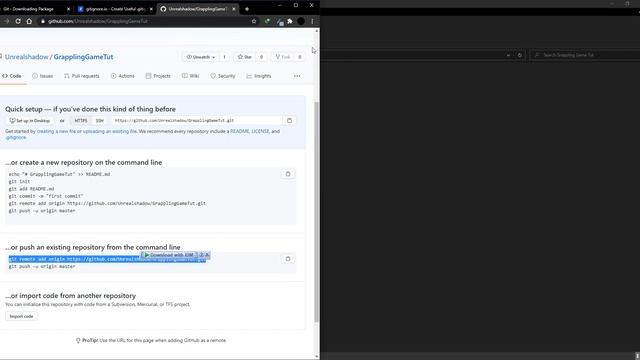This screenshot has height=360, width=640.
Task: Click the 'git add README.md' command line
Action: (31, 189)
